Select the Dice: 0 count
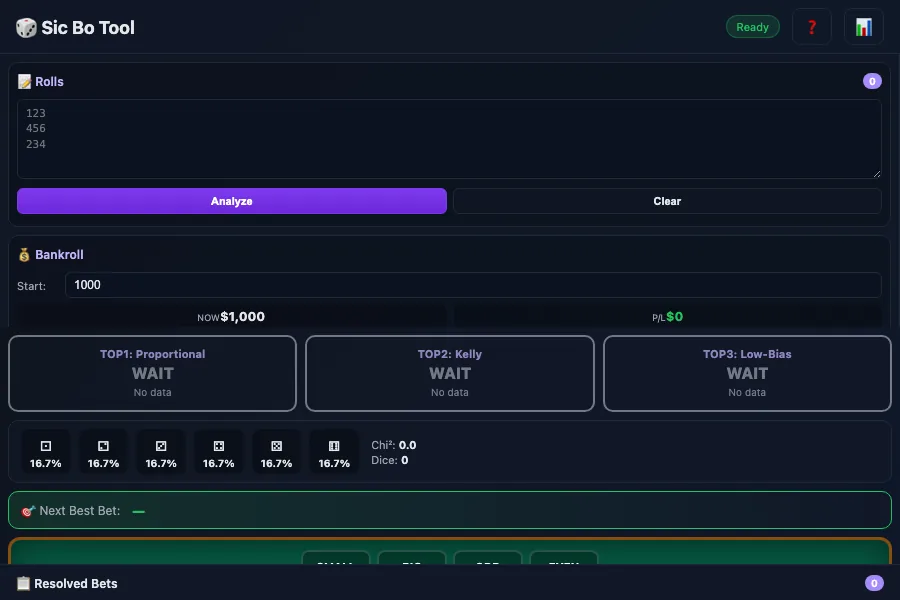The width and height of the screenshot is (900, 600). [x=390, y=460]
